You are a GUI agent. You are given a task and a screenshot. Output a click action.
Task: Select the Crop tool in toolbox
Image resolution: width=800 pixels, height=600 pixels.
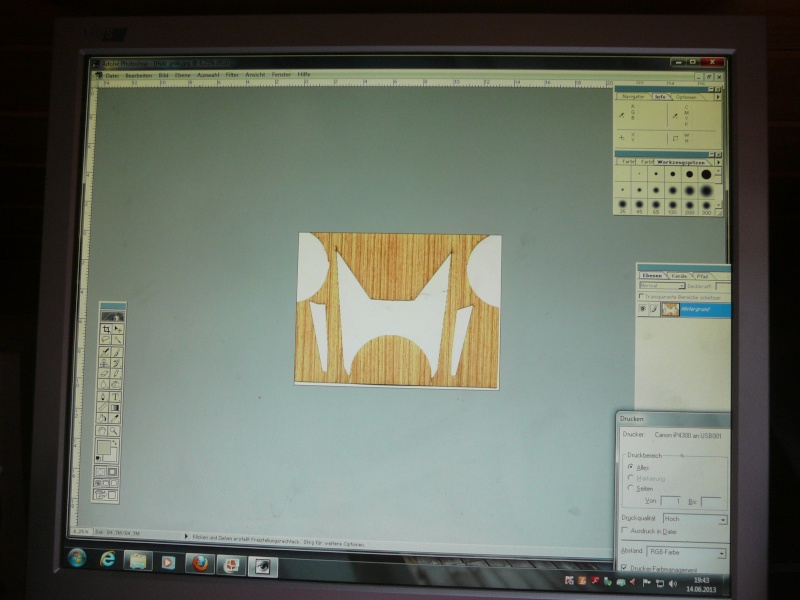[x=106, y=329]
